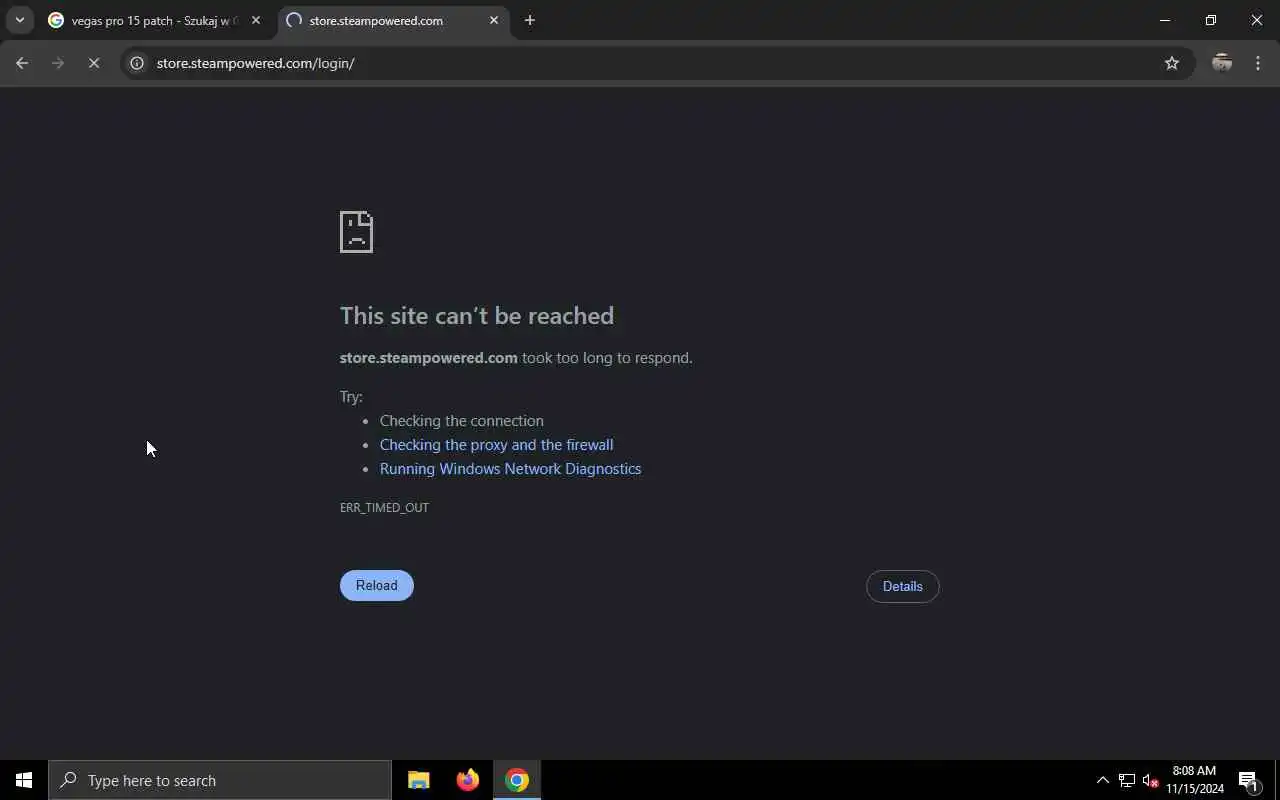Click the Reload button

click(377, 585)
